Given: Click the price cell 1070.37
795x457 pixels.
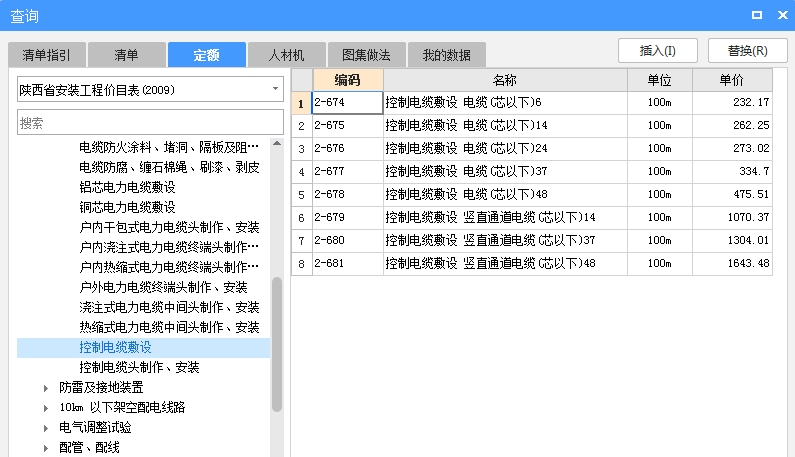Looking at the screenshot, I should (x=732, y=218).
